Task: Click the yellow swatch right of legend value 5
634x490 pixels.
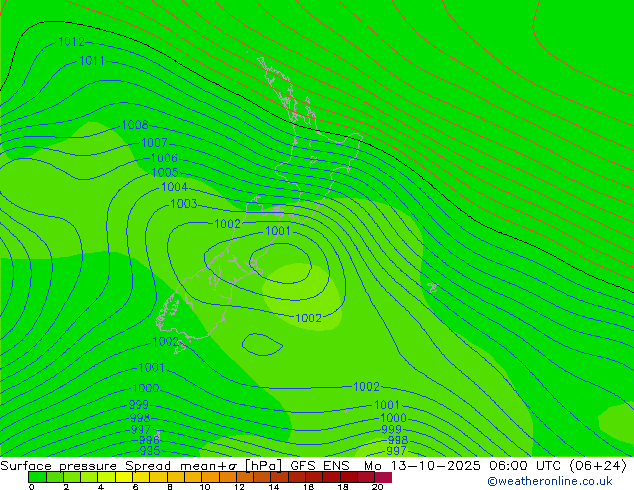Action: [x=124, y=477]
